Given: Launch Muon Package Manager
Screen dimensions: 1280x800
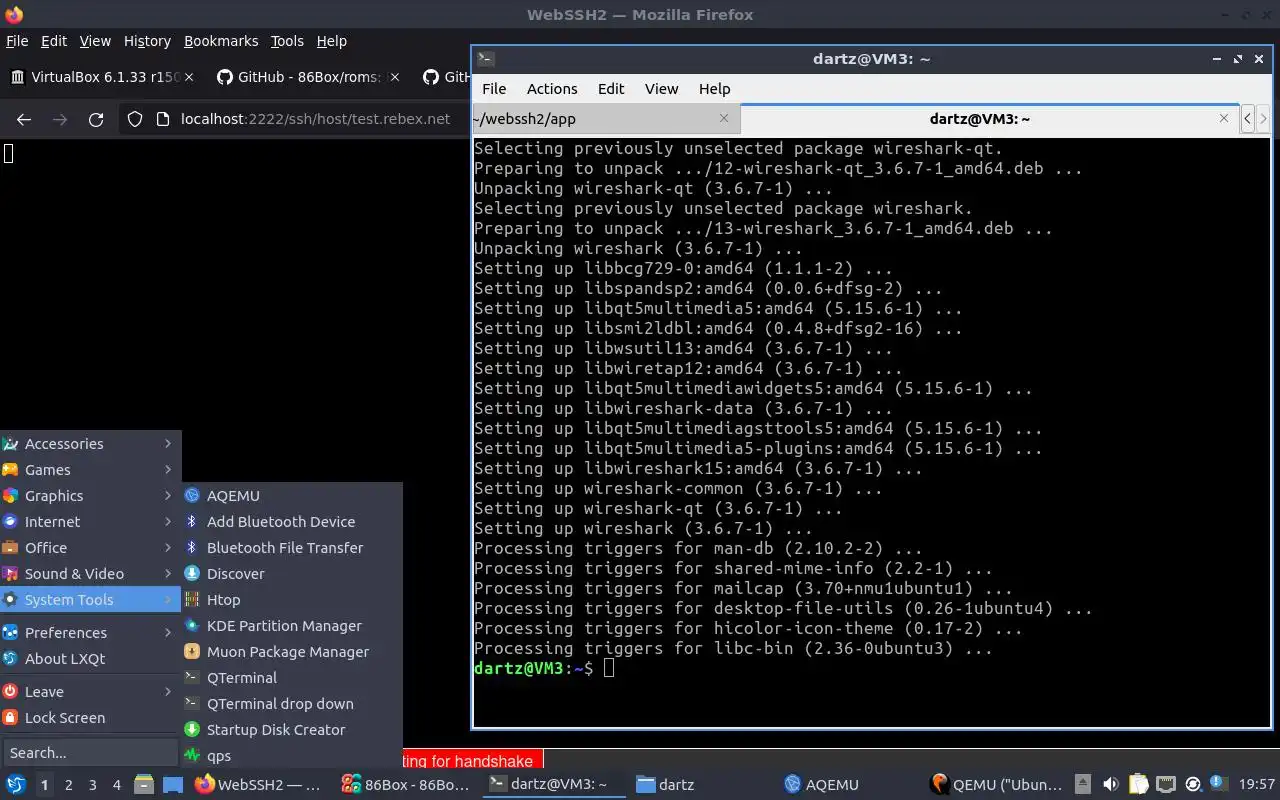Looking at the screenshot, I should [292, 652].
